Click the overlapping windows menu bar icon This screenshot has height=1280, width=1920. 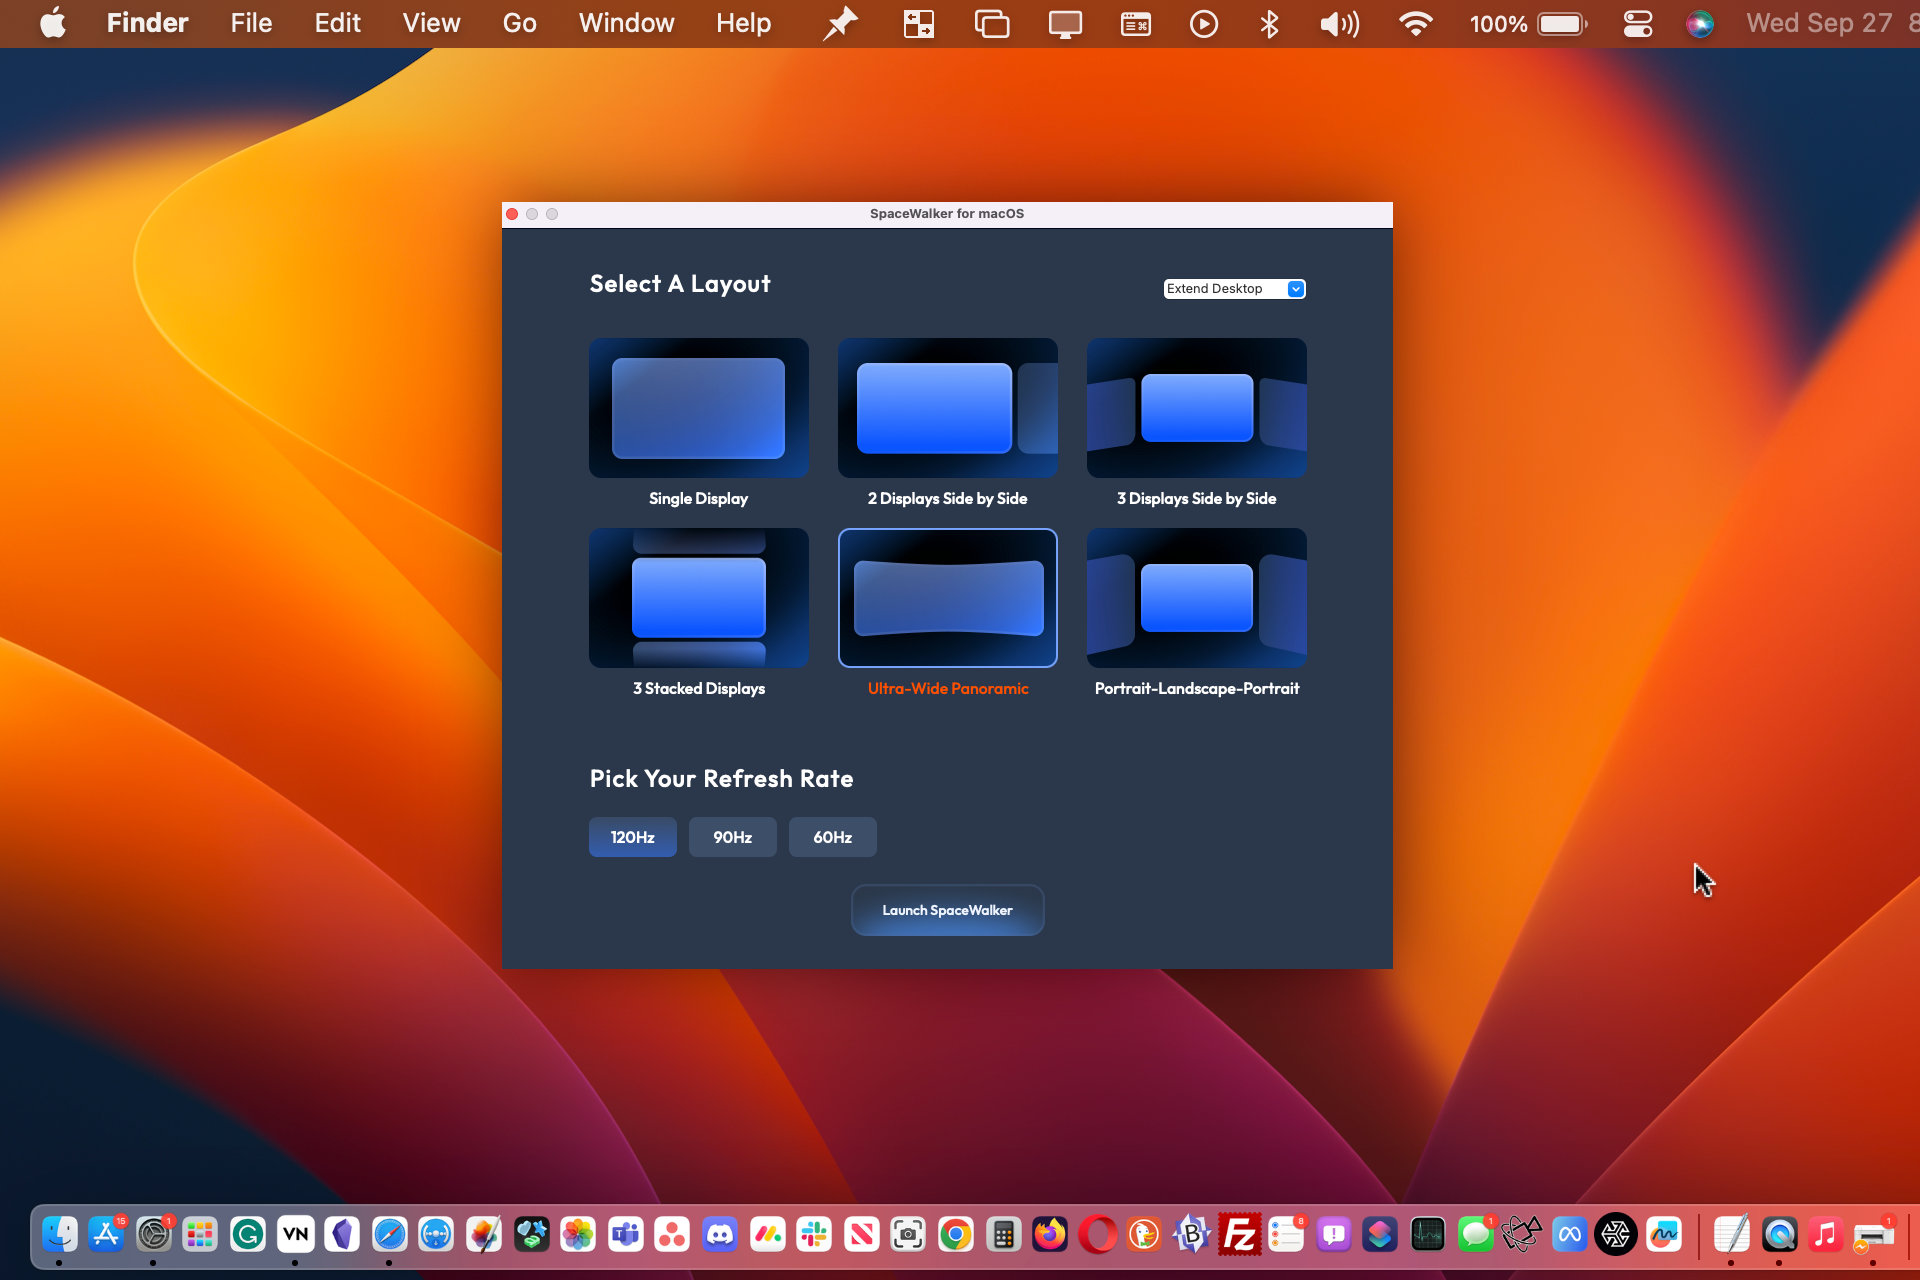pos(992,23)
